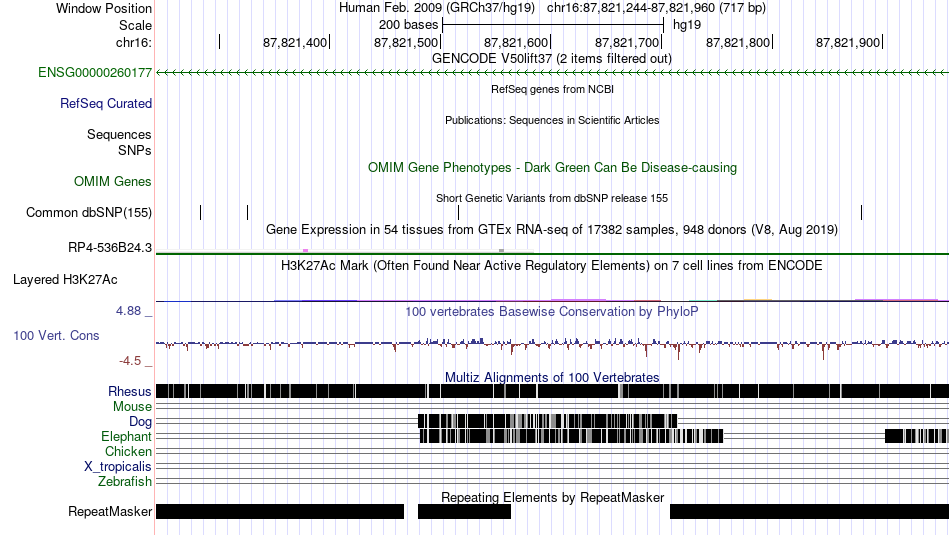The width and height of the screenshot is (950, 535).
Task: Click the 87,821,800 ruler position
Action: click(739, 42)
